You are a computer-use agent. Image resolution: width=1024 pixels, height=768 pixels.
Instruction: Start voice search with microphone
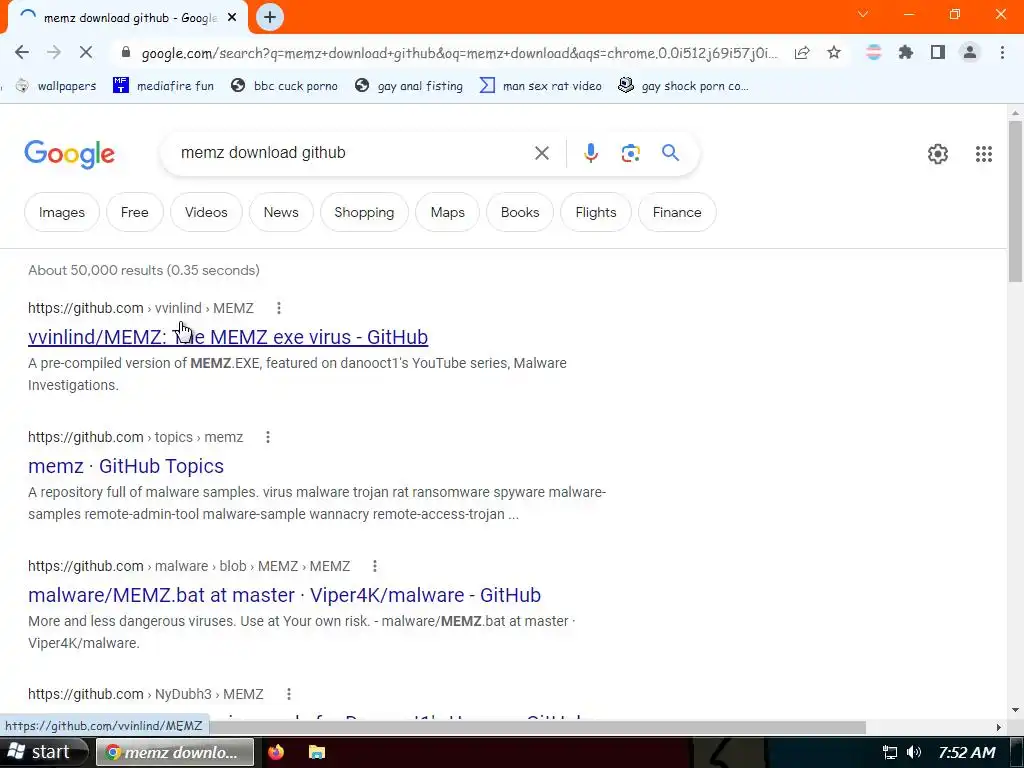[590, 153]
